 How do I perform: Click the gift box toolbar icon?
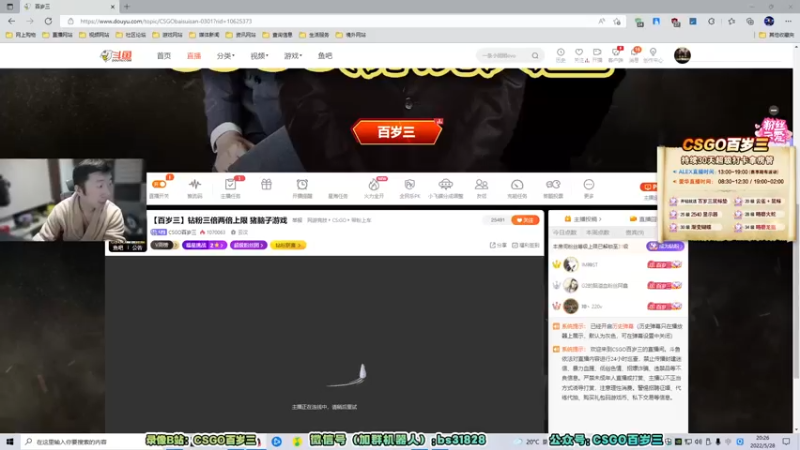point(266,185)
